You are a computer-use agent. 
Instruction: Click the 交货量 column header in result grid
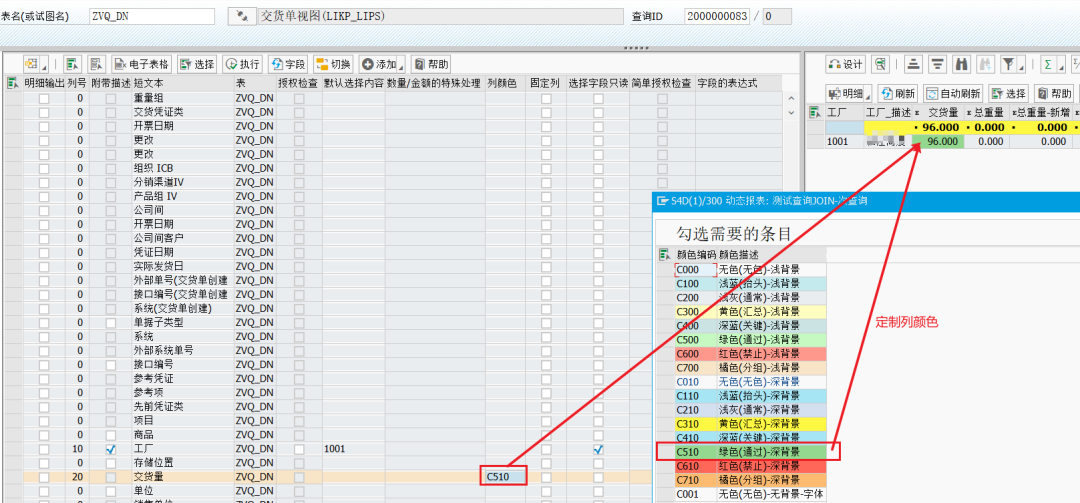pos(937,112)
